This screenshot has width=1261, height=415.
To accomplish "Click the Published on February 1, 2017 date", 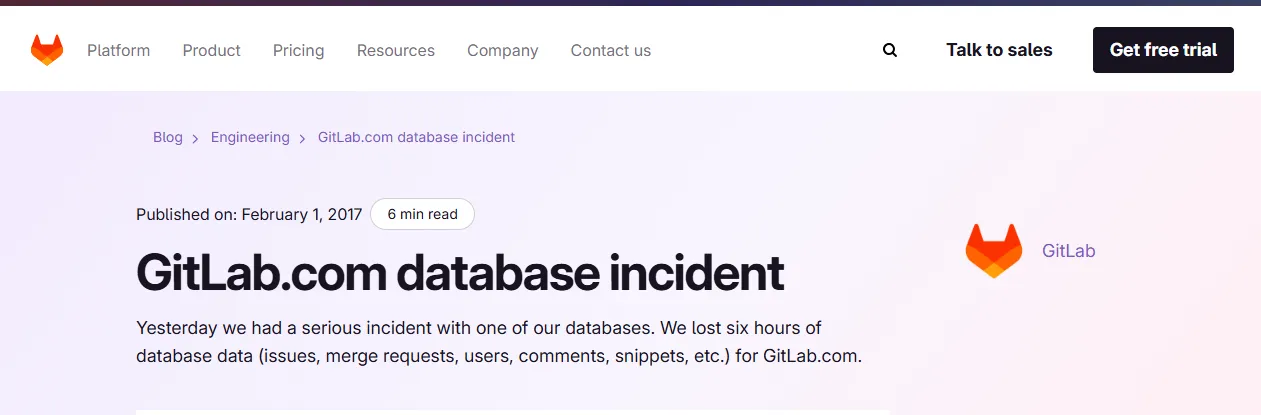I will (249, 214).
